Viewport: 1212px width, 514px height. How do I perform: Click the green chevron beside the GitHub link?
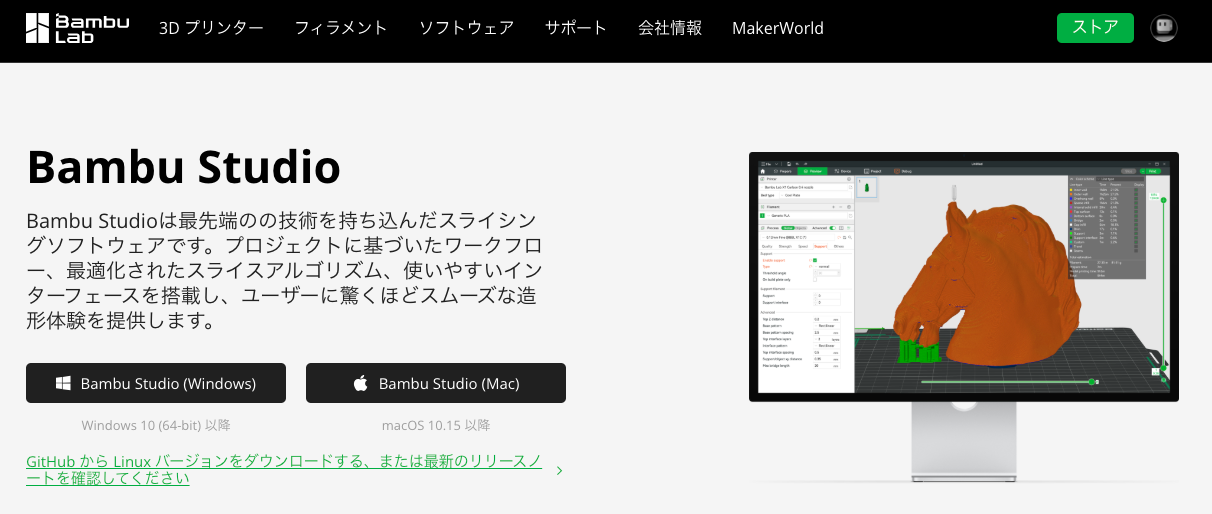[559, 470]
